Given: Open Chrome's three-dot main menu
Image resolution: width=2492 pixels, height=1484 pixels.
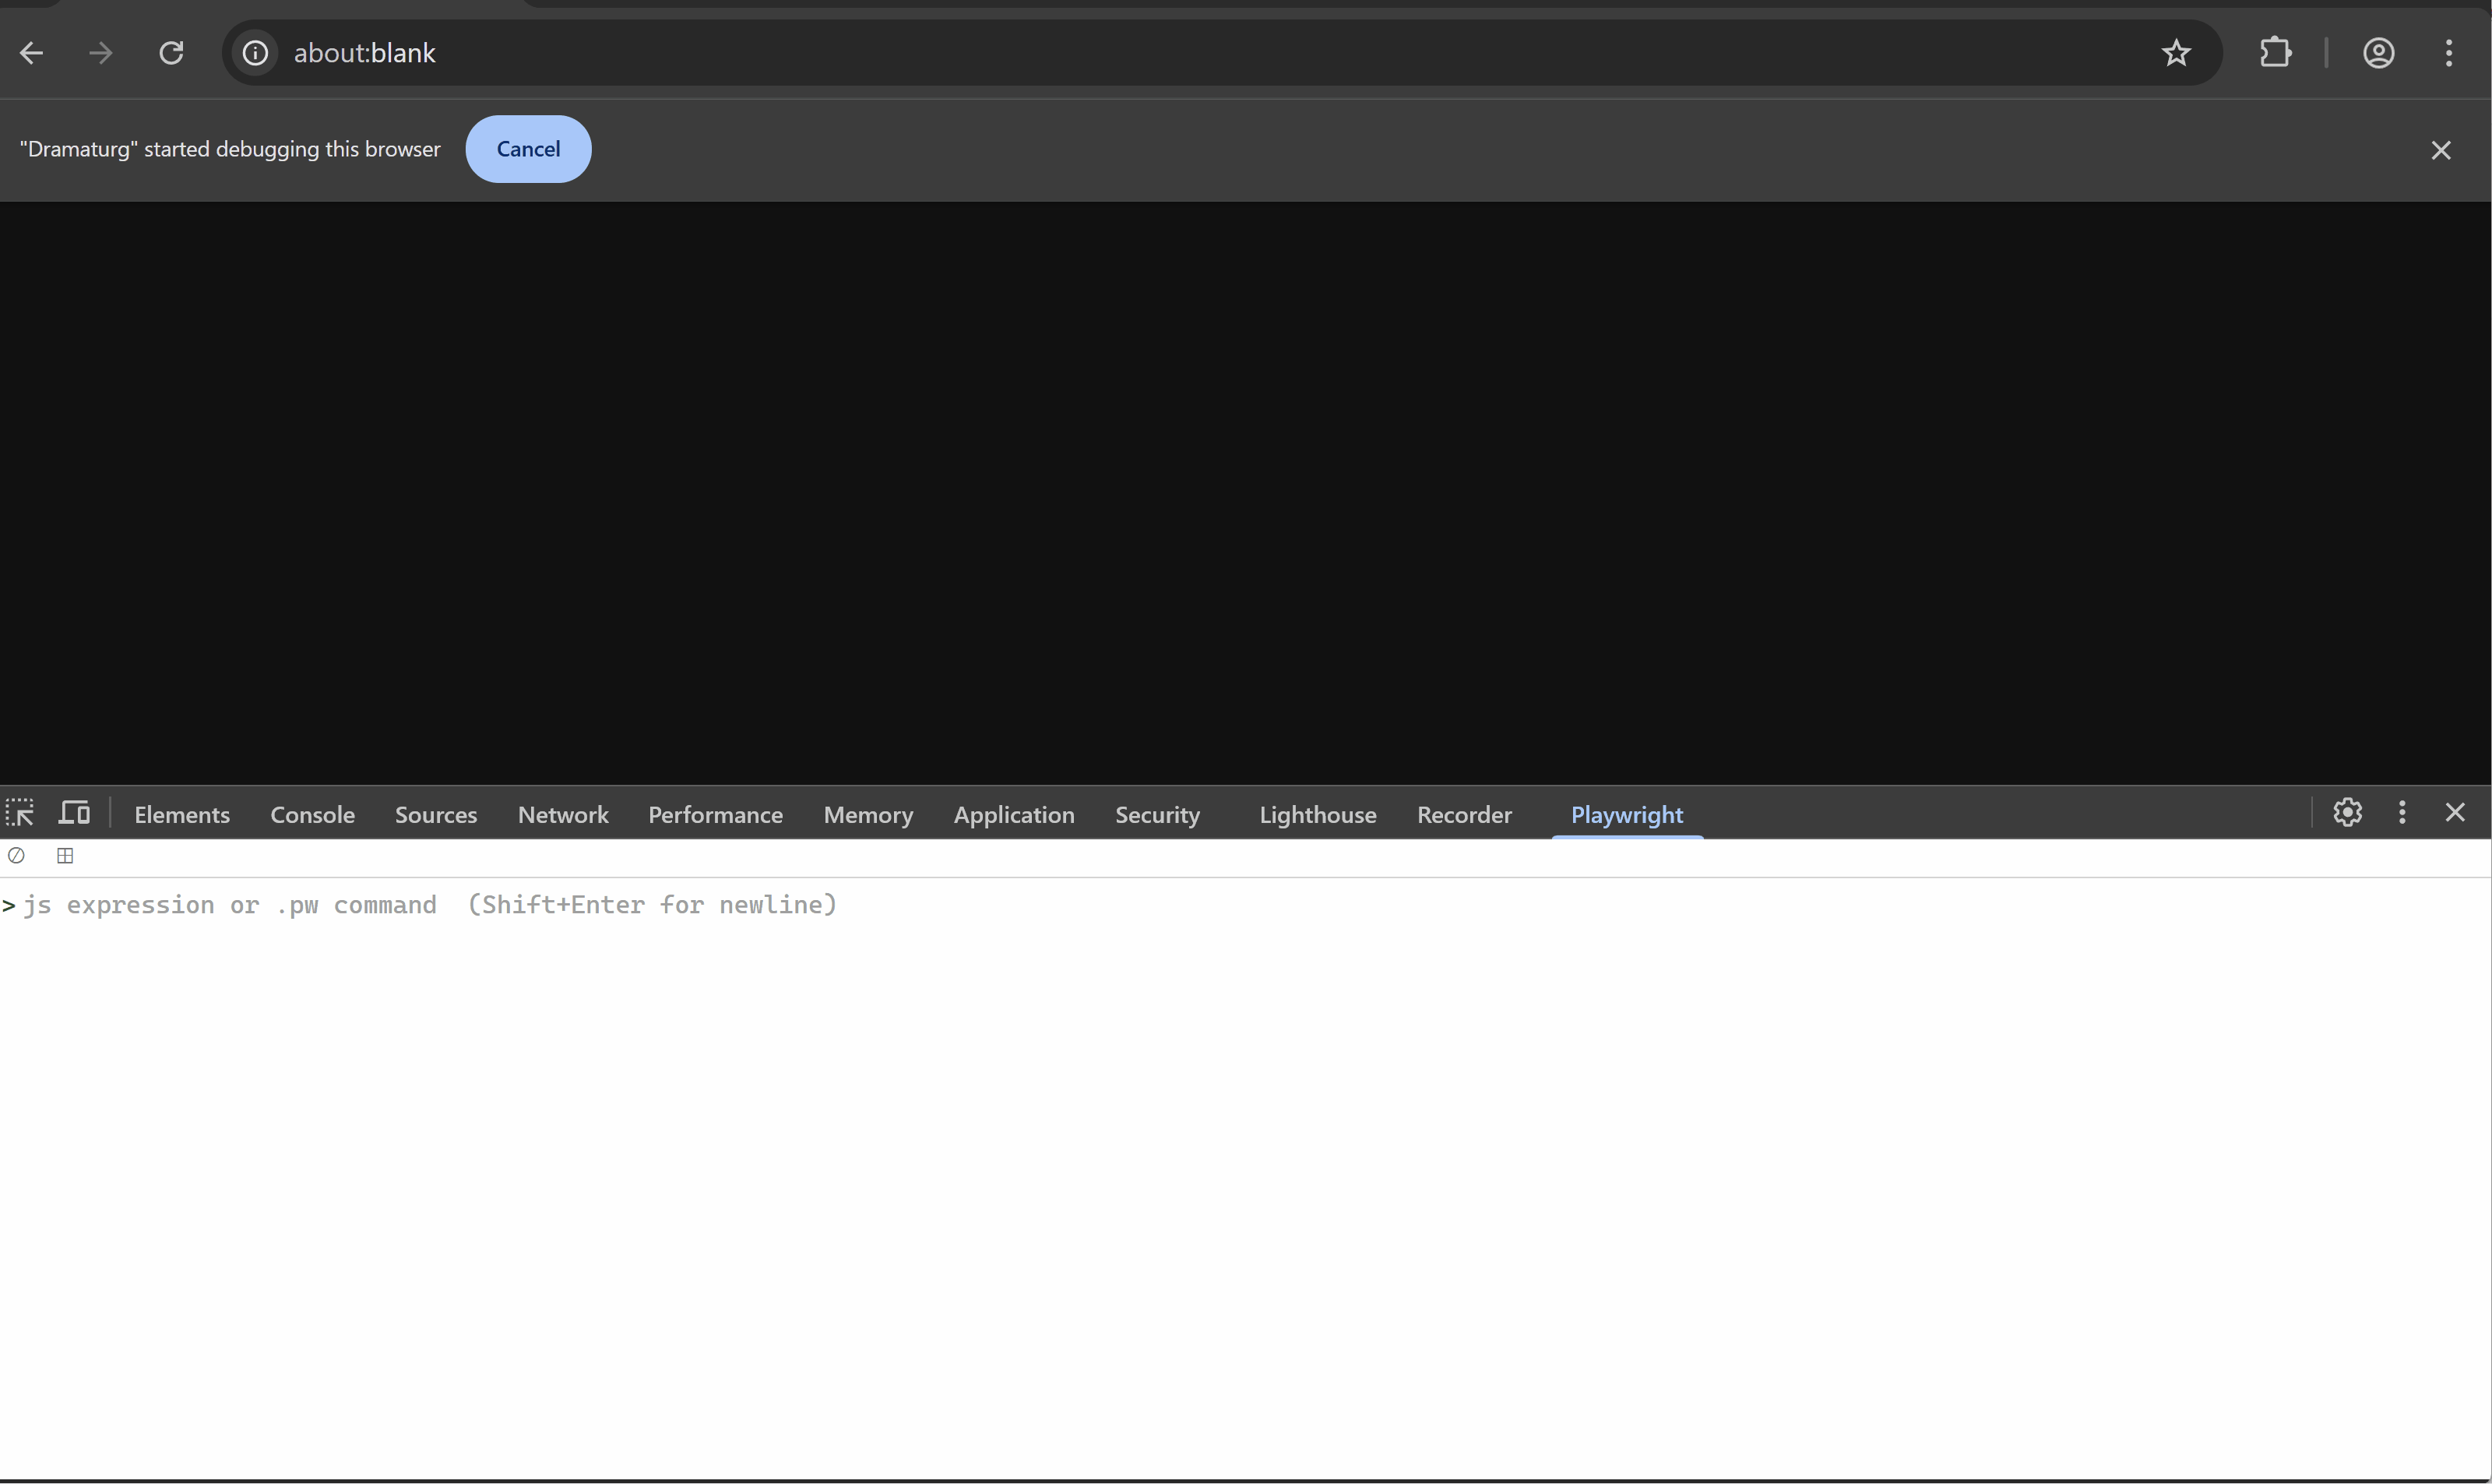Looking at the screenshot, I should pos(2448,53).
